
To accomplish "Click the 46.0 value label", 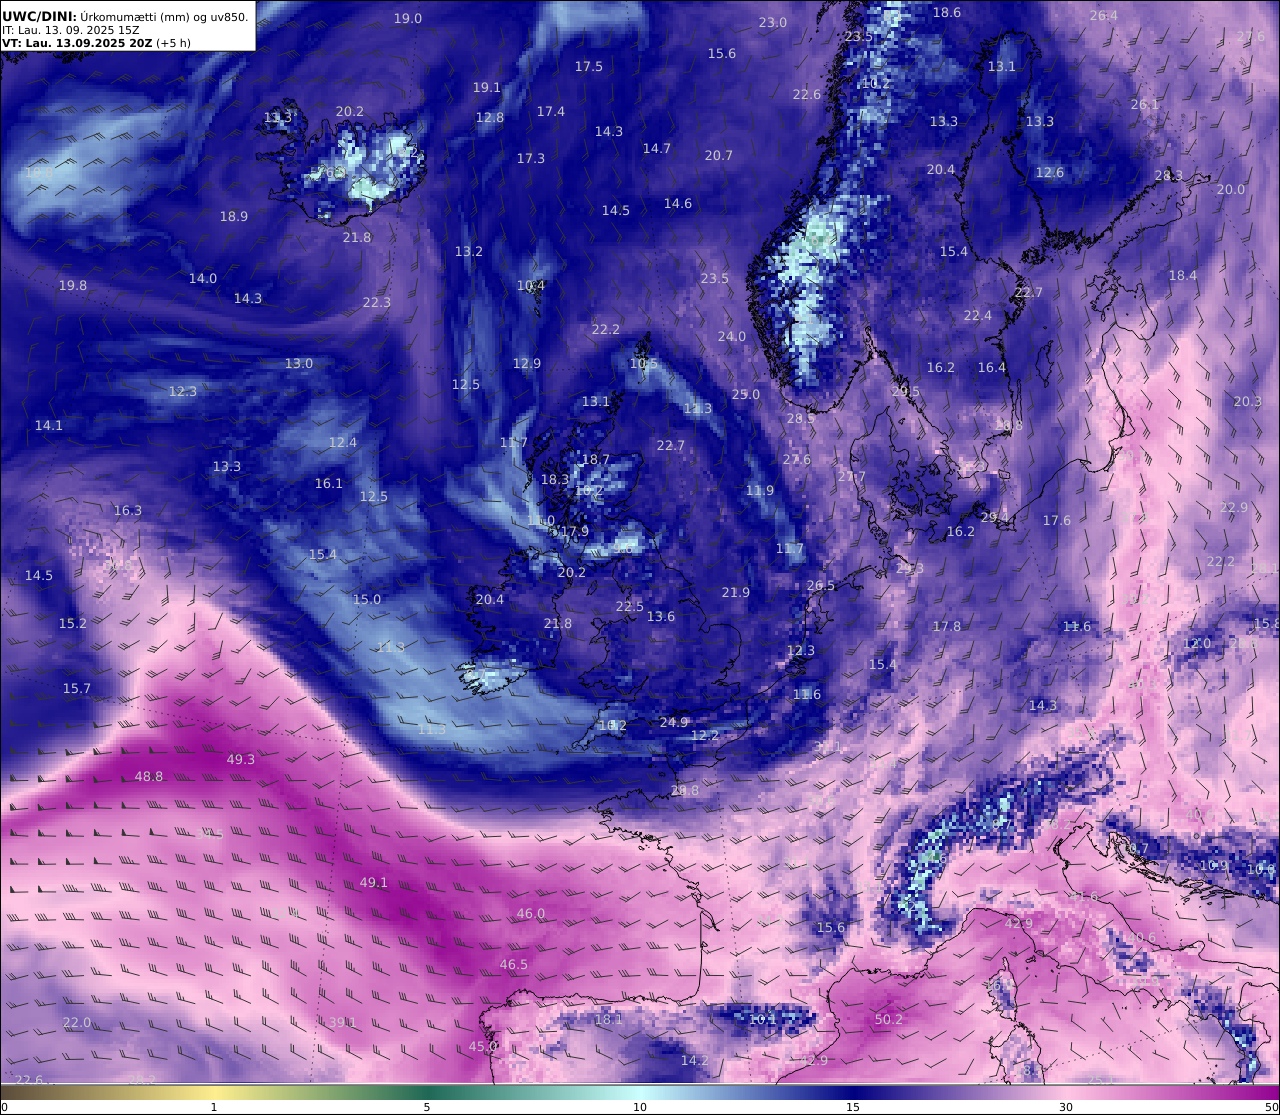I will [x=530, y=914].
